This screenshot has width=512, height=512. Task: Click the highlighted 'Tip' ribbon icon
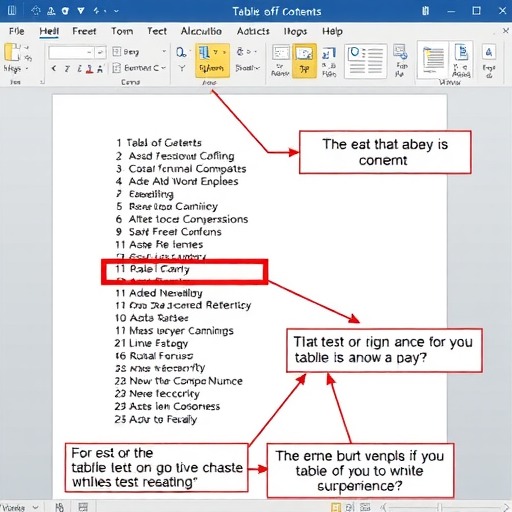point(304,60)
